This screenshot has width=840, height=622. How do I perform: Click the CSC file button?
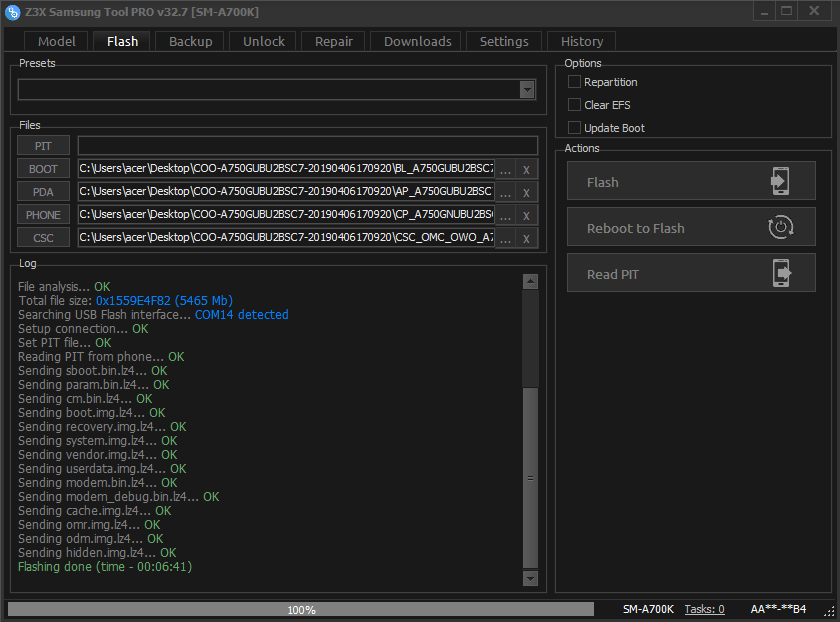[x=43, y=238]
